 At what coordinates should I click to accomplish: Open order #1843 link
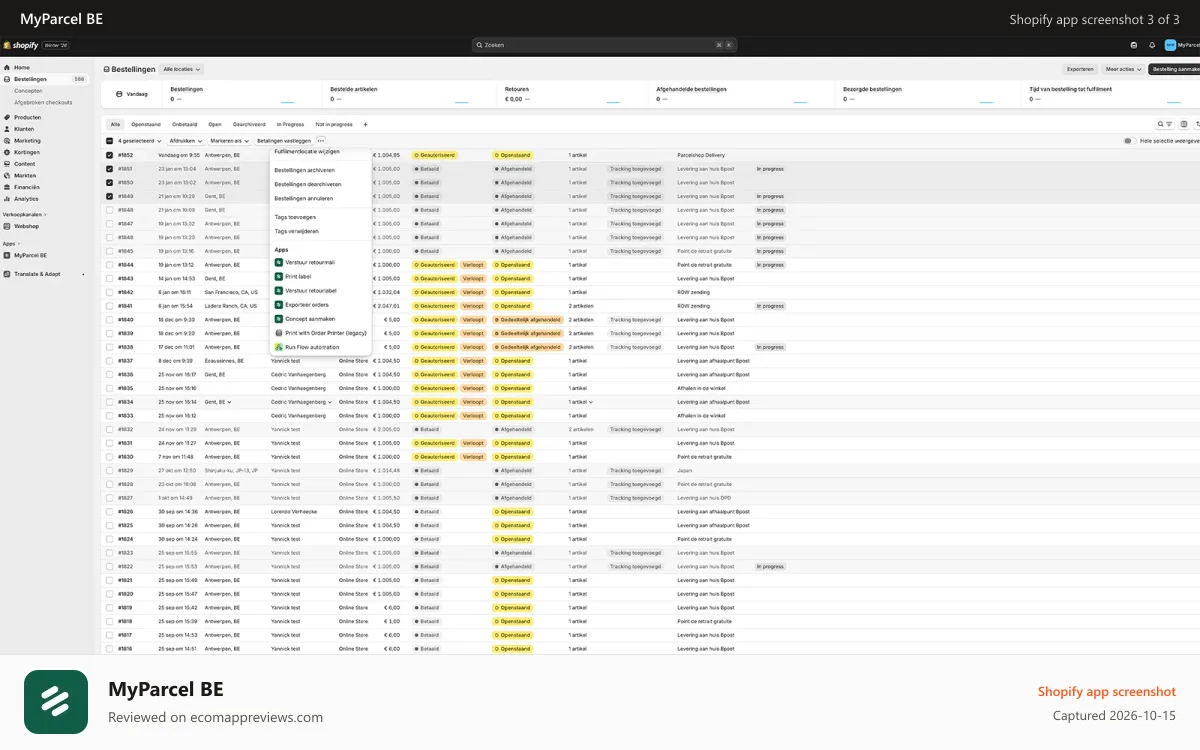(126, 278)
